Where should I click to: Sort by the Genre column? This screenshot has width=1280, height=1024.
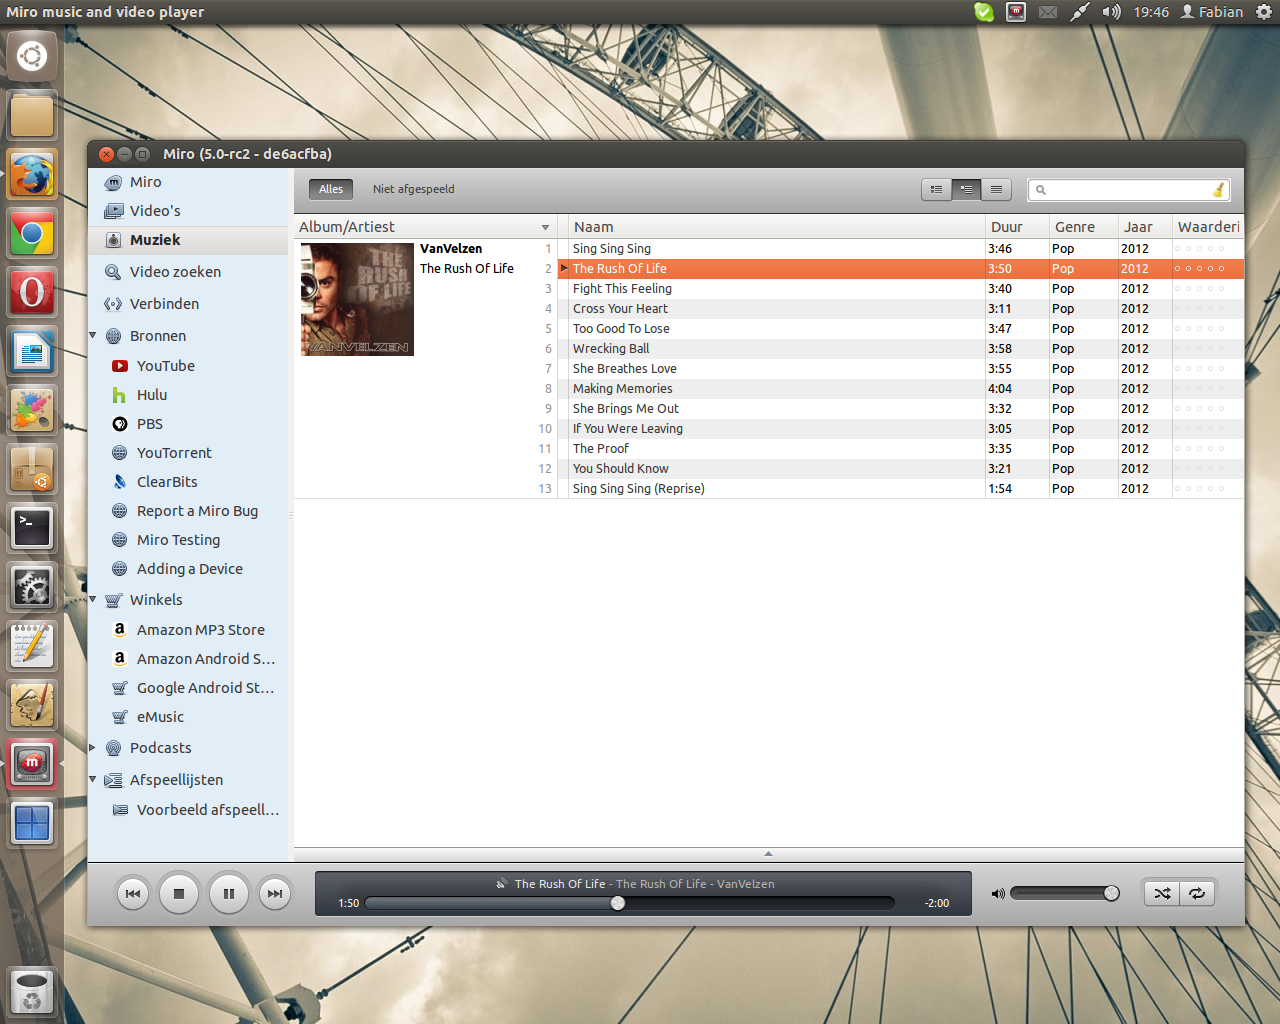point(1083,227)
